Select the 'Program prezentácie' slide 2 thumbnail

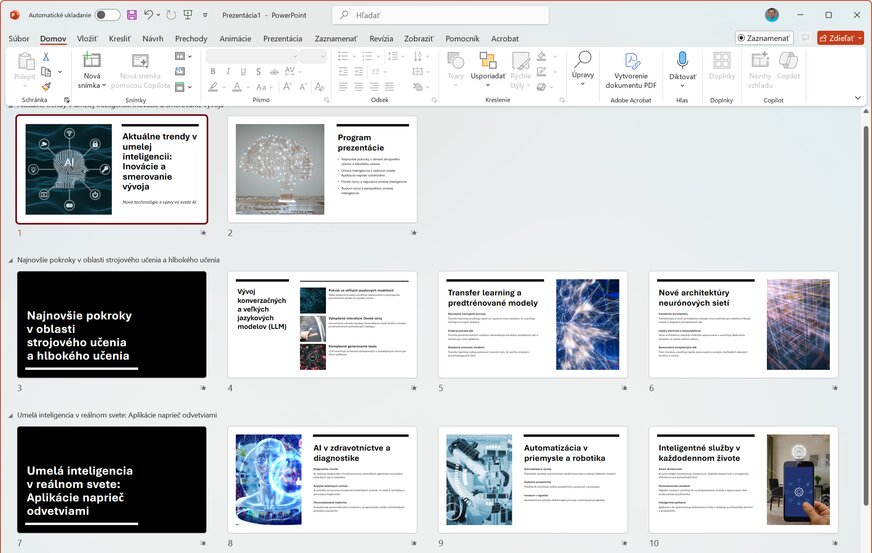point(322,169)
